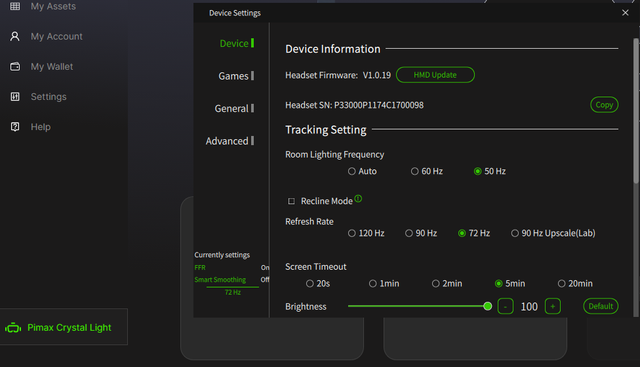
Task: Enable the Recline Mode checkbox
Action: [x=291, y=201]
